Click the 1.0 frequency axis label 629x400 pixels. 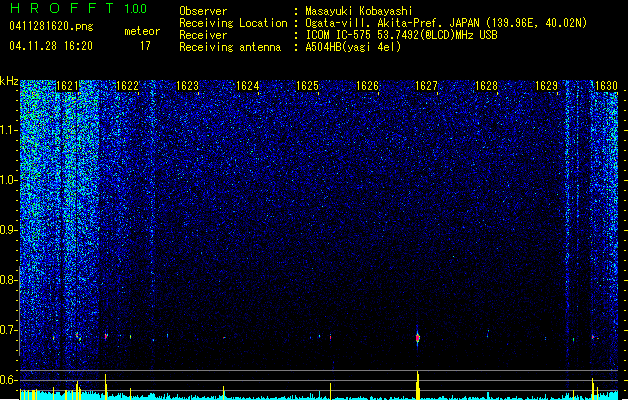pyautogui.click(x=8, y=181)
